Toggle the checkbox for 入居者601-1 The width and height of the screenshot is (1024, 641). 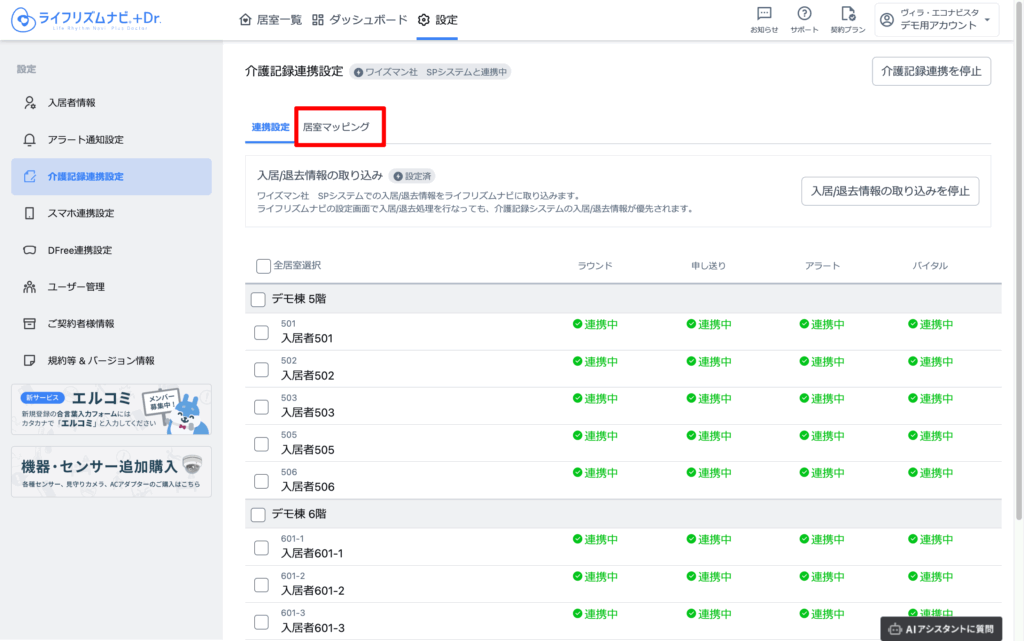click(x=261, y=547)
